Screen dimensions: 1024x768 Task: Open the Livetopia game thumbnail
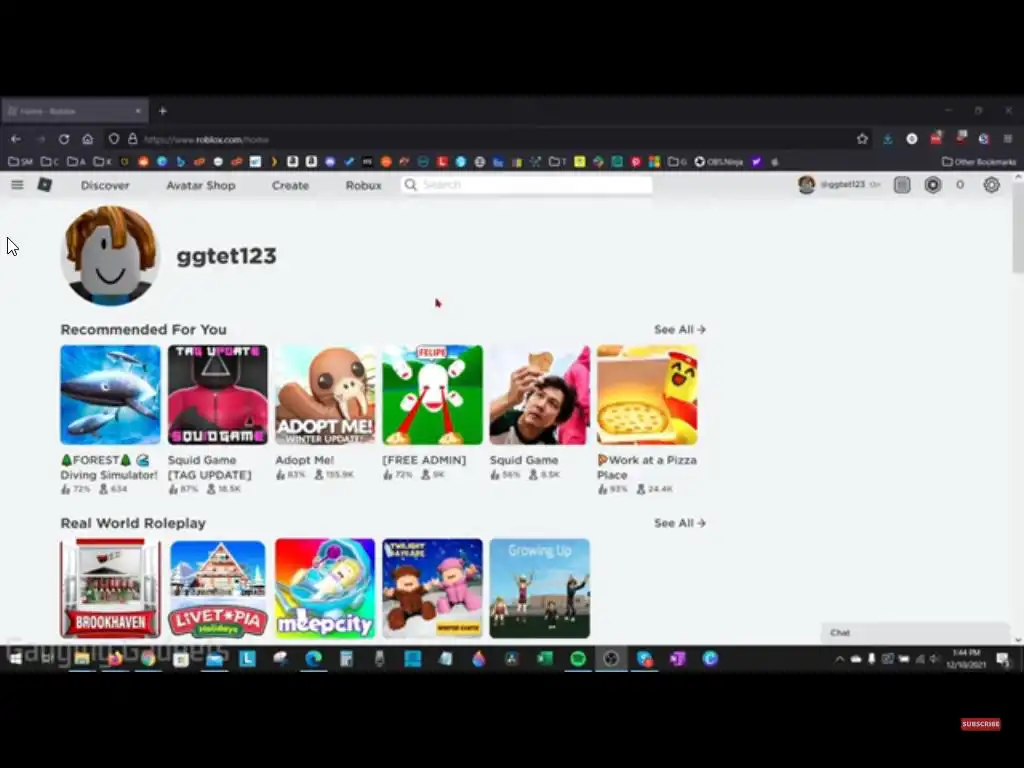(x=217, y=588)
